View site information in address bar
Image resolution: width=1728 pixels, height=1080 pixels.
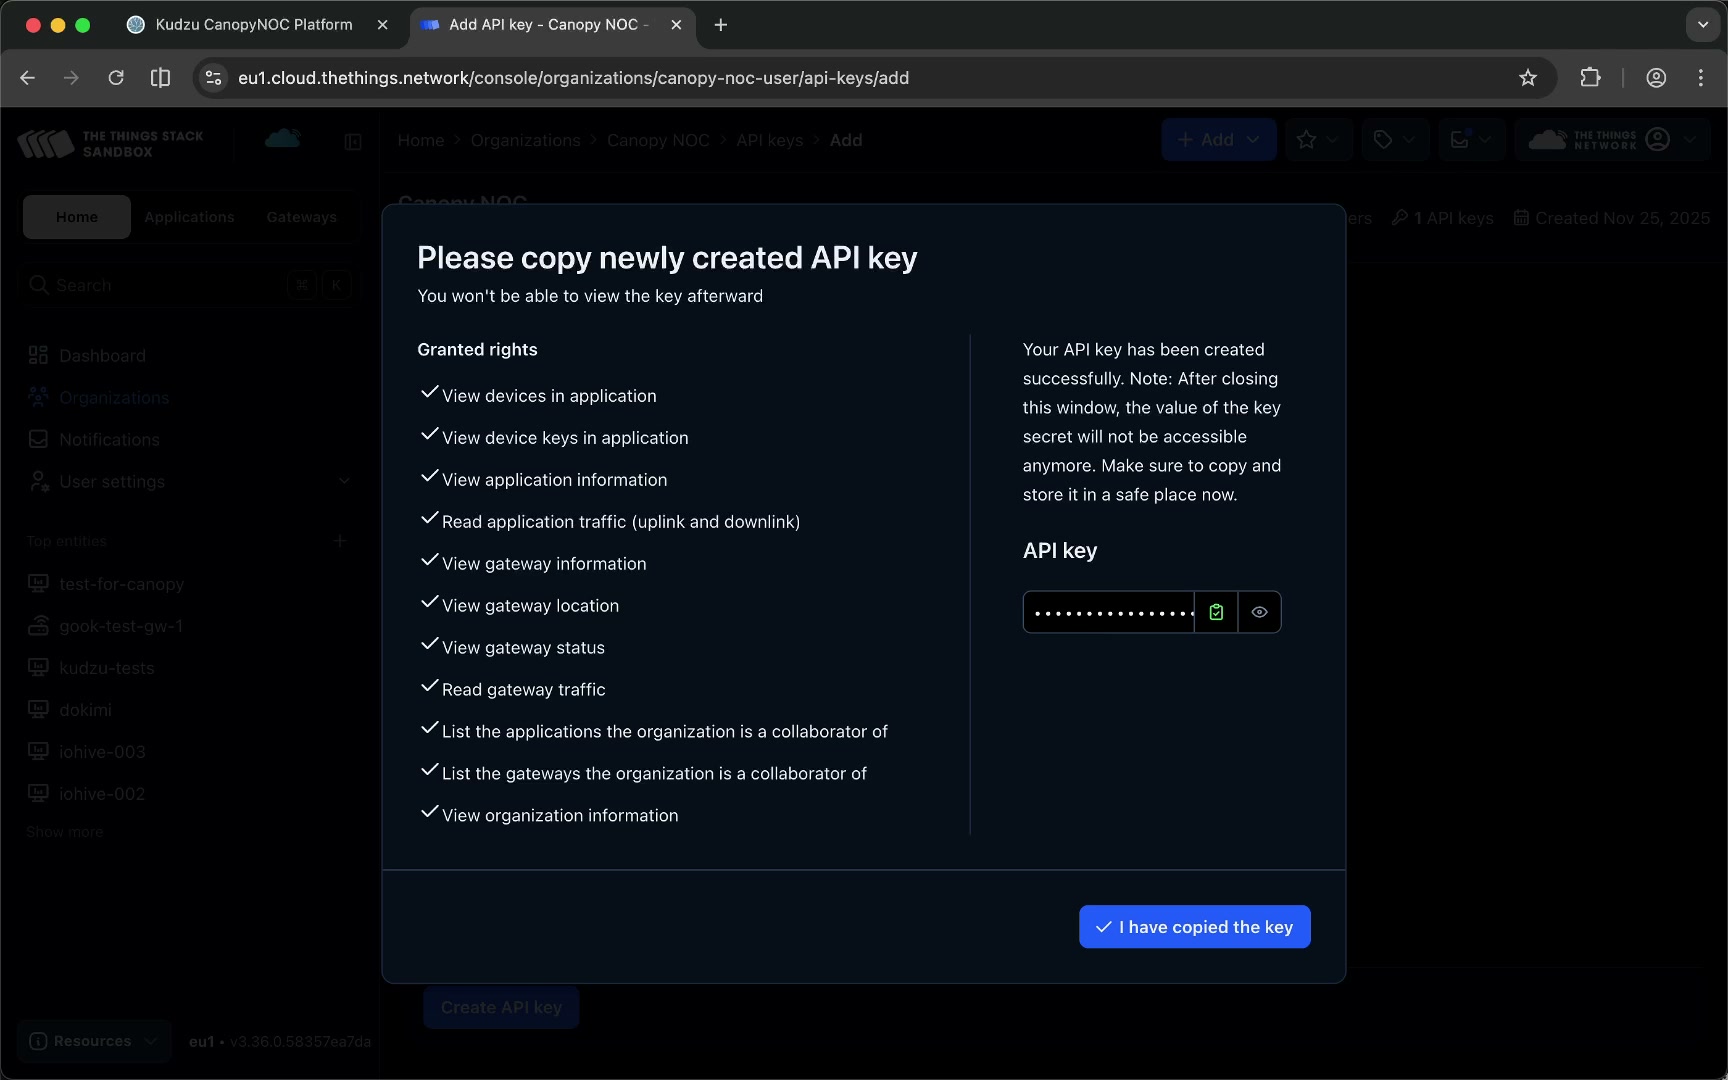tap(213, 78)
